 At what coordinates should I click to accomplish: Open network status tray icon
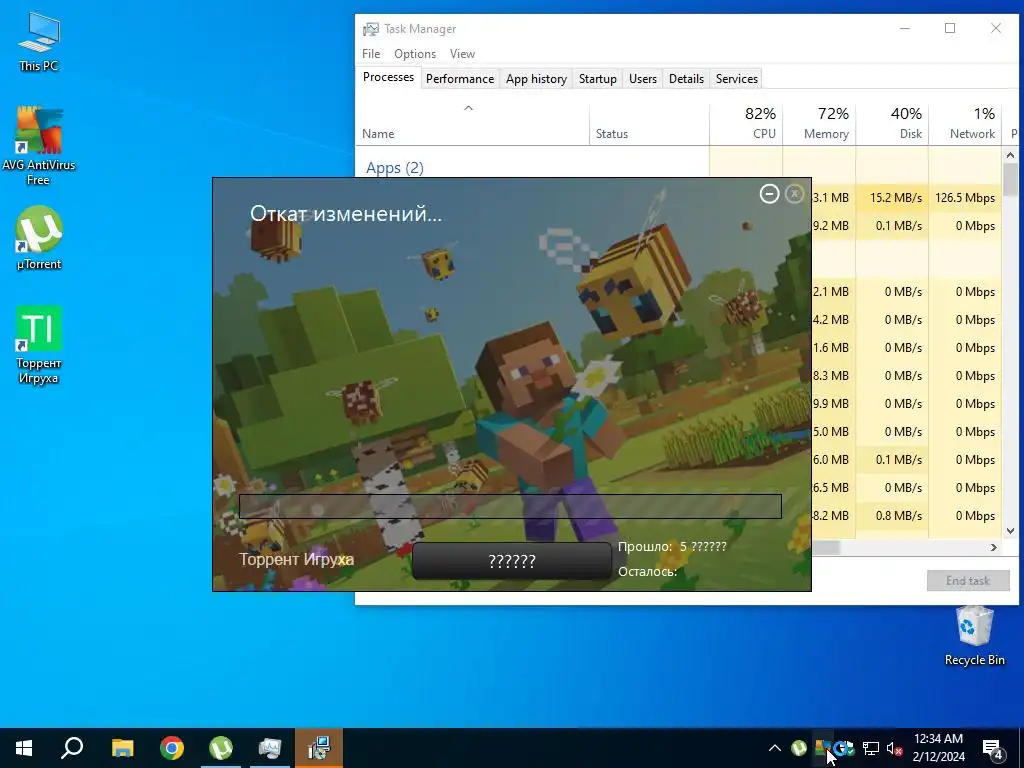tap(871, 748)
